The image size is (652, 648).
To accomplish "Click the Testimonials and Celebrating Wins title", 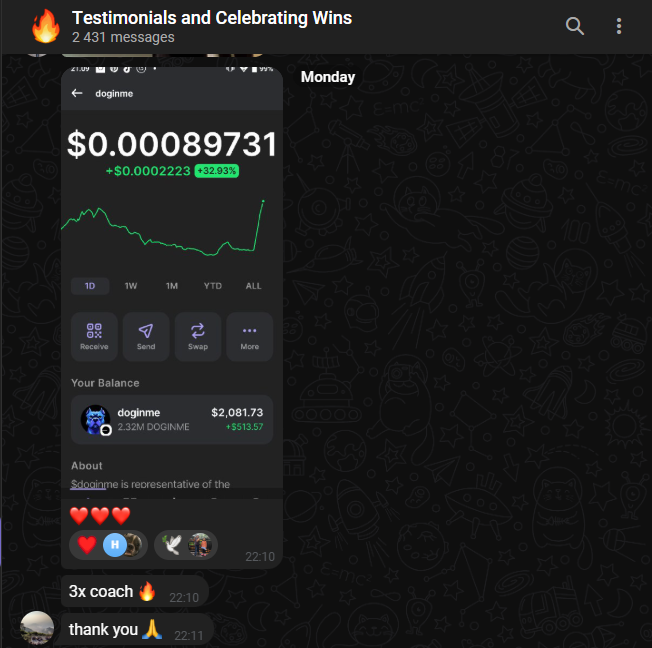I will click(x=212, y=18).
